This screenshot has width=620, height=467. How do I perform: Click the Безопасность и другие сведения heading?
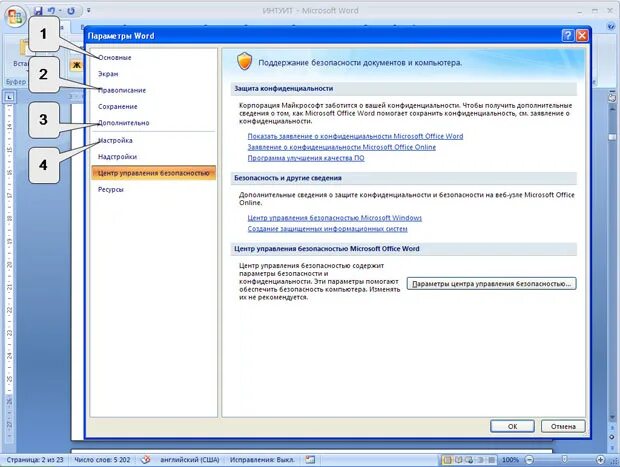[x=288, y=178]
